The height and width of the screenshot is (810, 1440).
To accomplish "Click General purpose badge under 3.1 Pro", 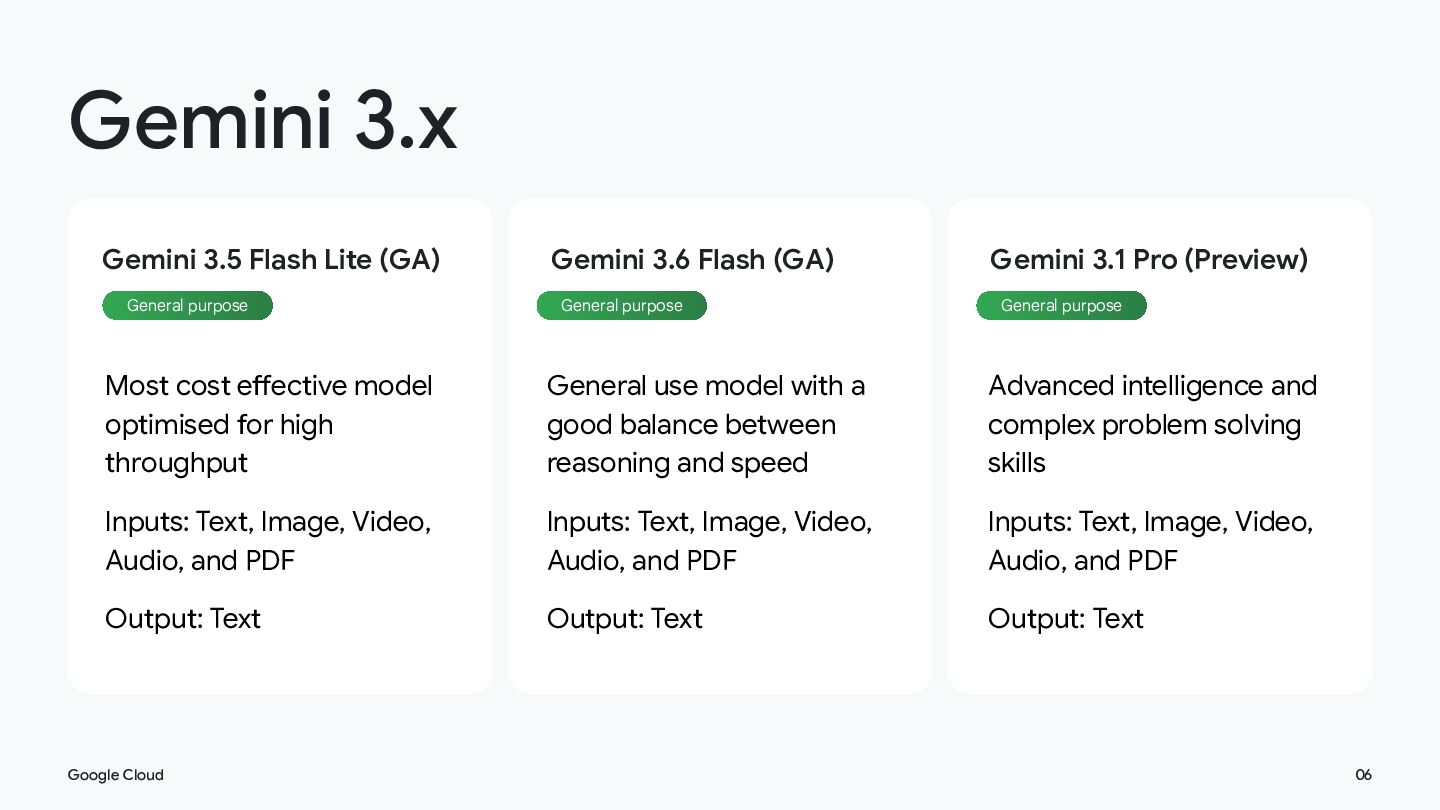I will coord(1061,306).
